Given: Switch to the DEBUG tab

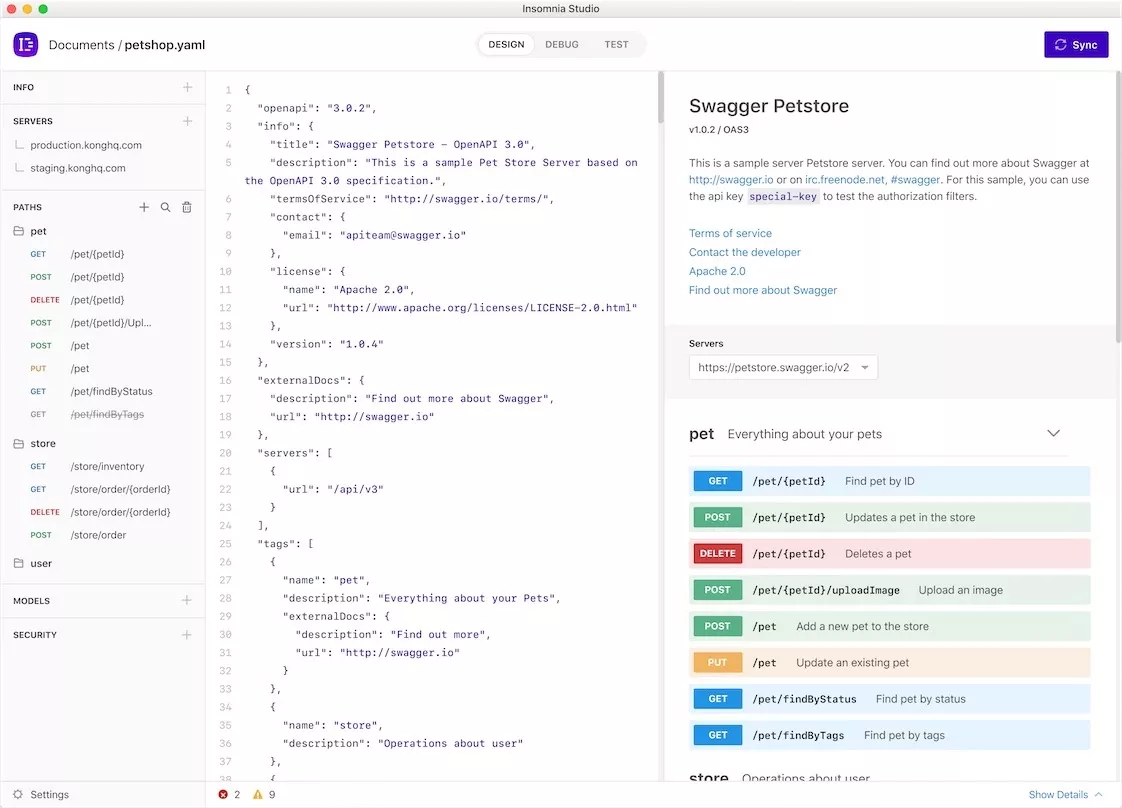Looking at the screenshot, I should 562,44.
